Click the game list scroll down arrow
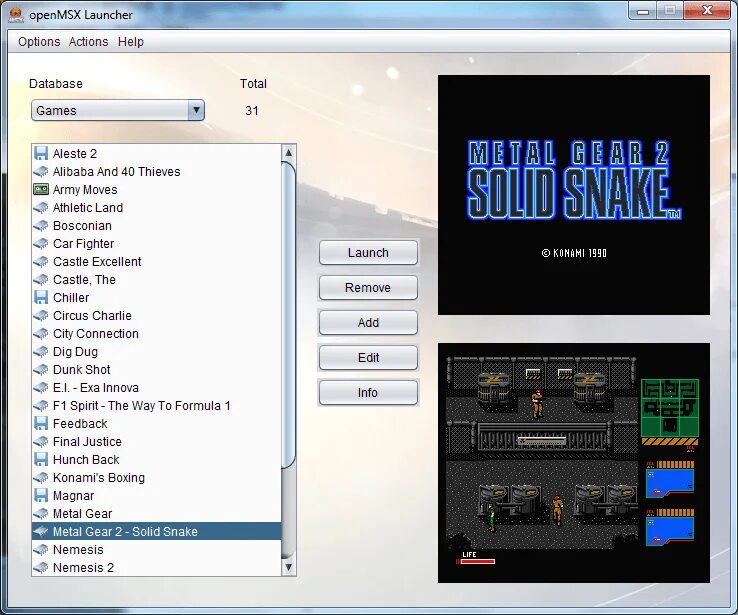The image size is (738, 615). (289, 567)
